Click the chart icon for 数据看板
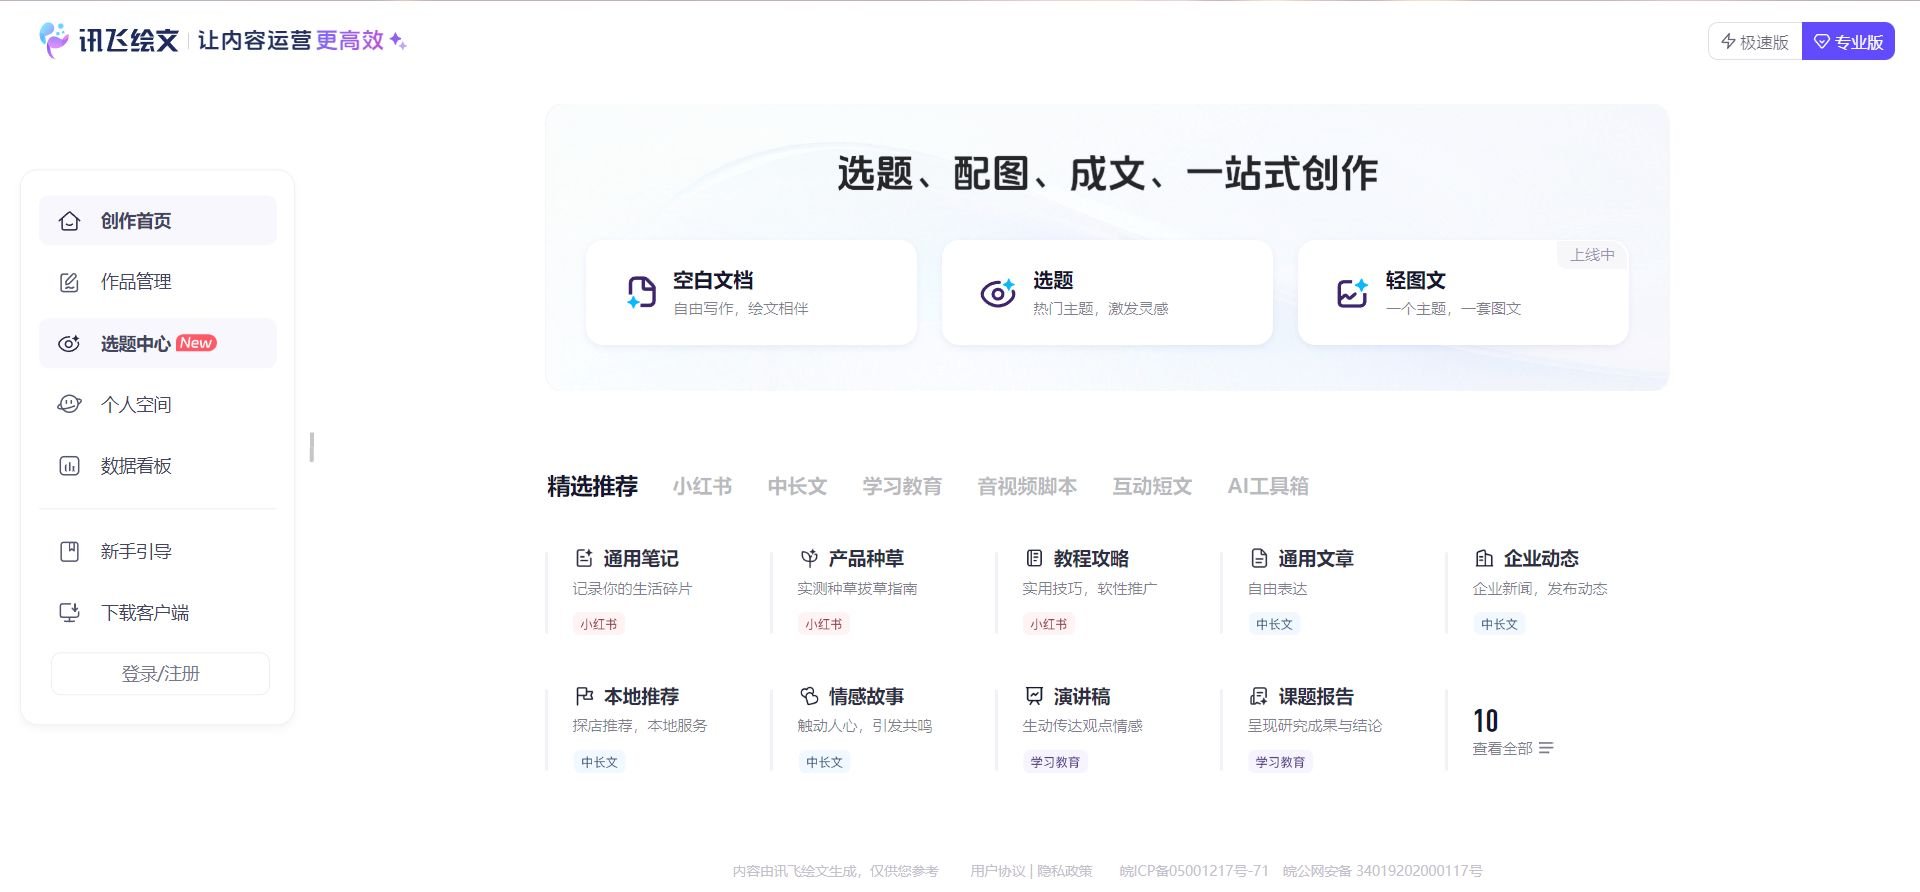 69,466
